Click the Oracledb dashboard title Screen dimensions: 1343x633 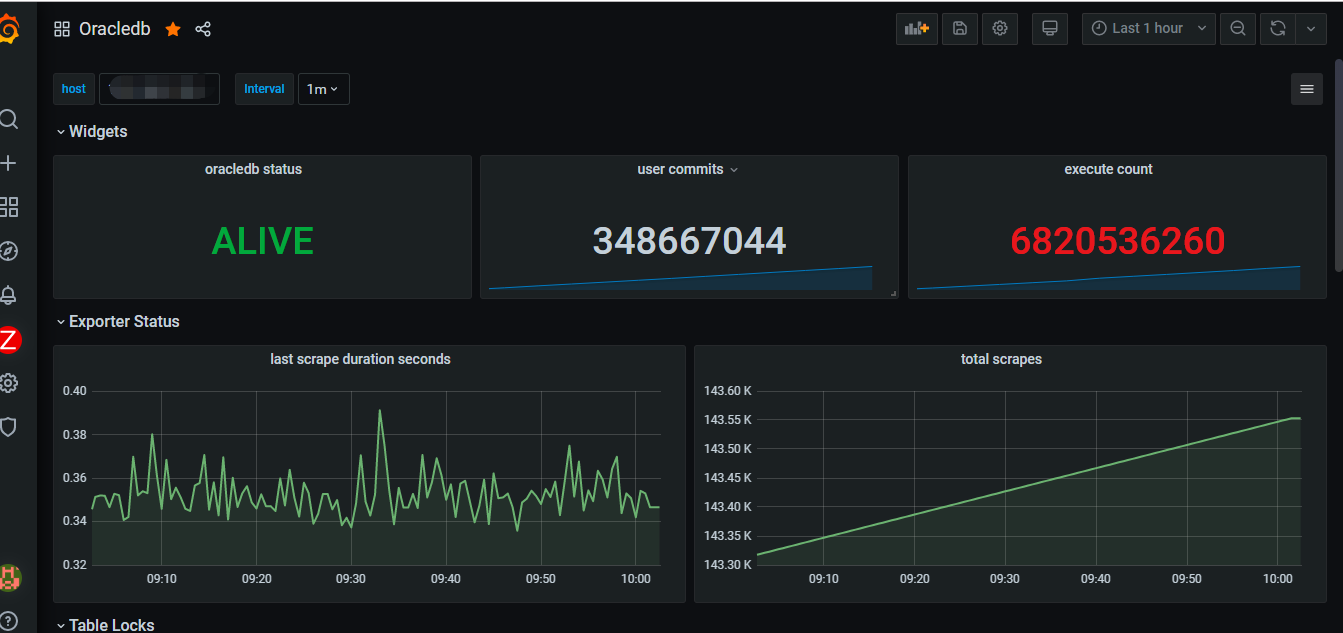(x=114, y=29)
